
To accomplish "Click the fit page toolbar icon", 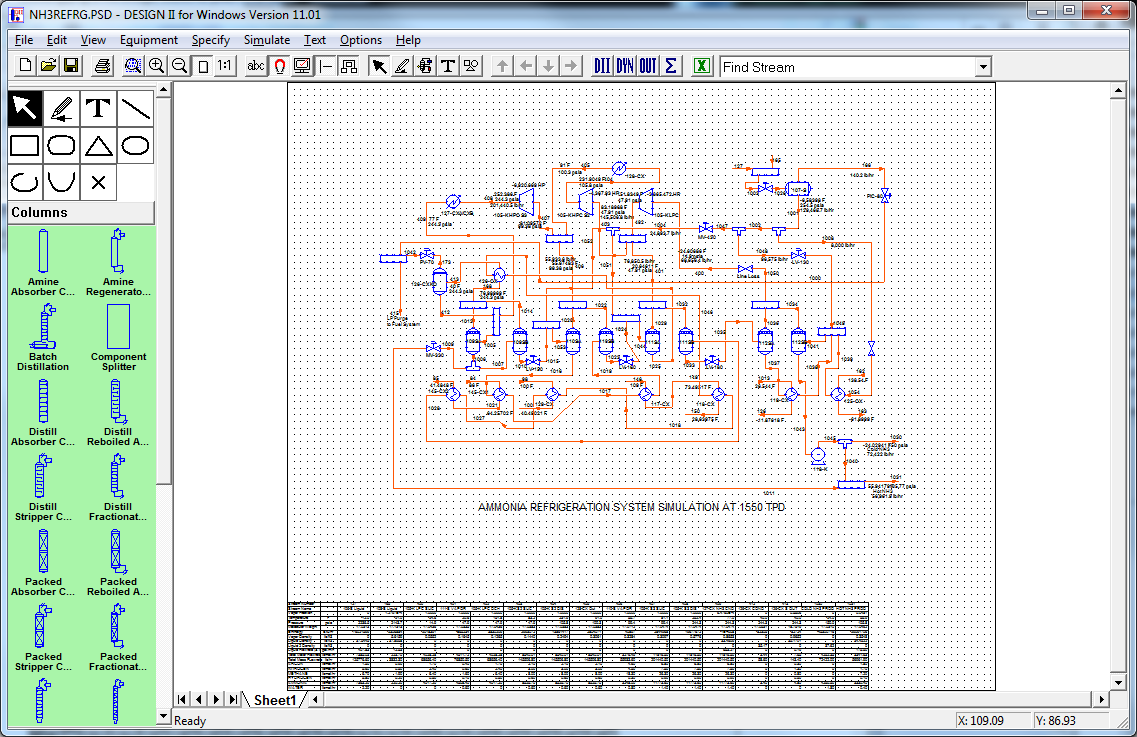I will pos(203,66).
